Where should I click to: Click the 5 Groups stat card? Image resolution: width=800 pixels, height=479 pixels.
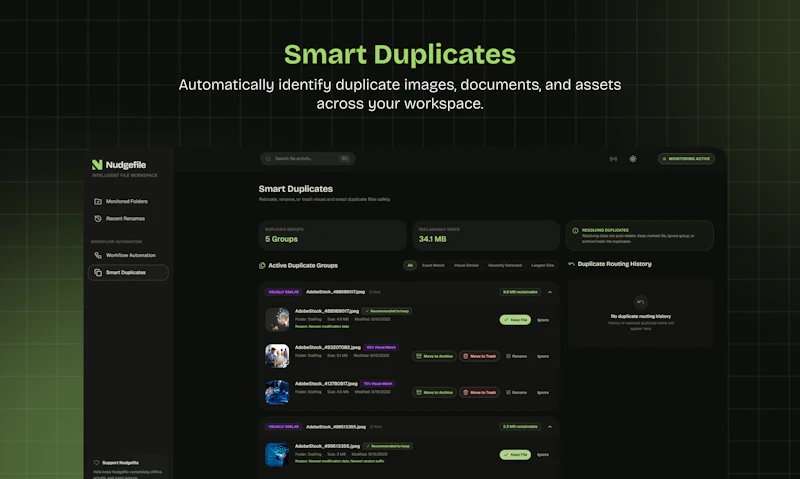(x=333, y=235)
